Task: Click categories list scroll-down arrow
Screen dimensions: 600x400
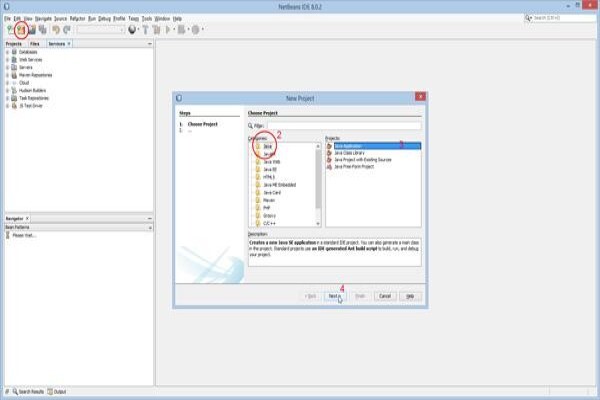Action: point(318,224)
